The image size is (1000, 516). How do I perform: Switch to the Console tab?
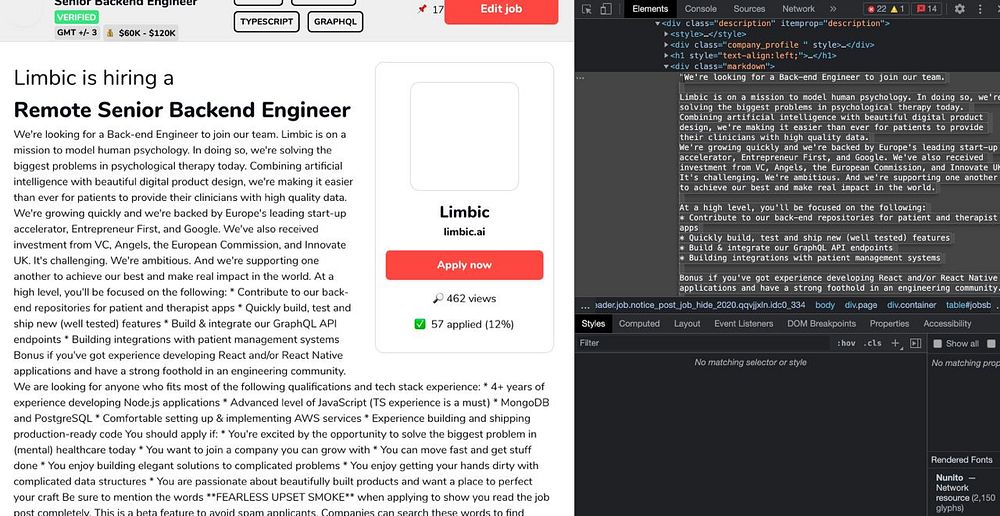(701, 9)
